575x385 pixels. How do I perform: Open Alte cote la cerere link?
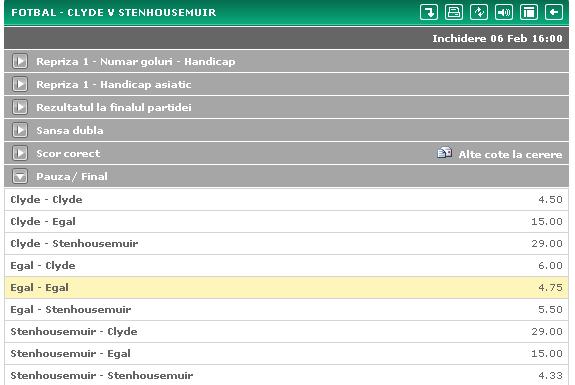coord(510,154)
